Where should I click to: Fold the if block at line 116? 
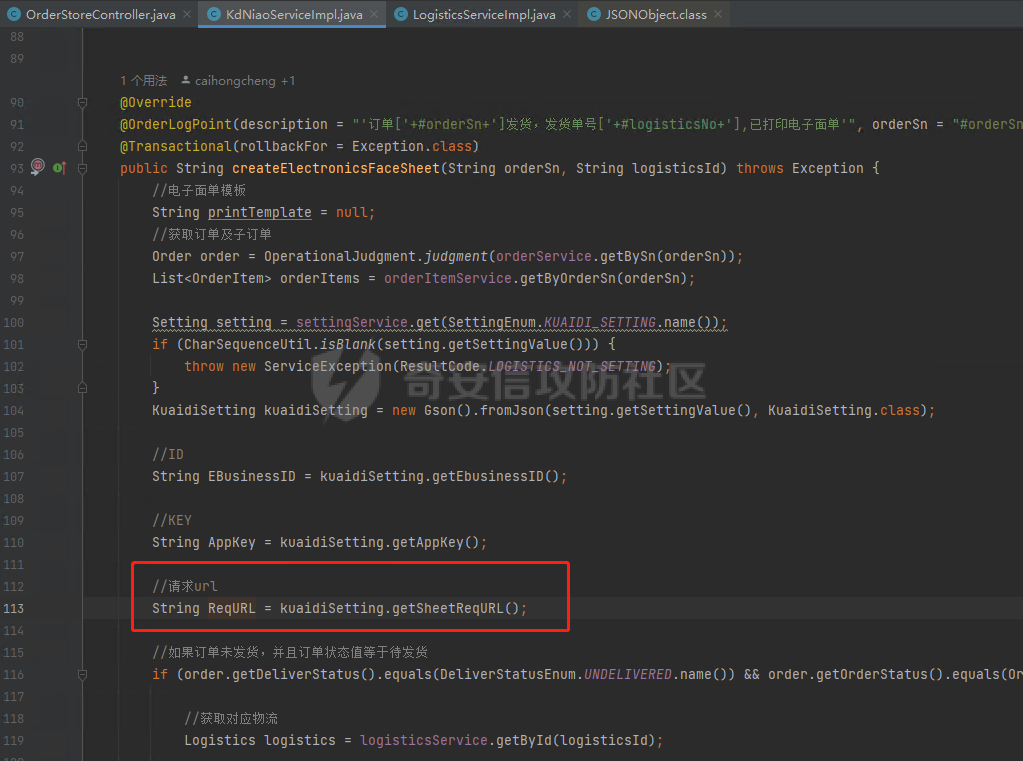(x=83, y=674)
